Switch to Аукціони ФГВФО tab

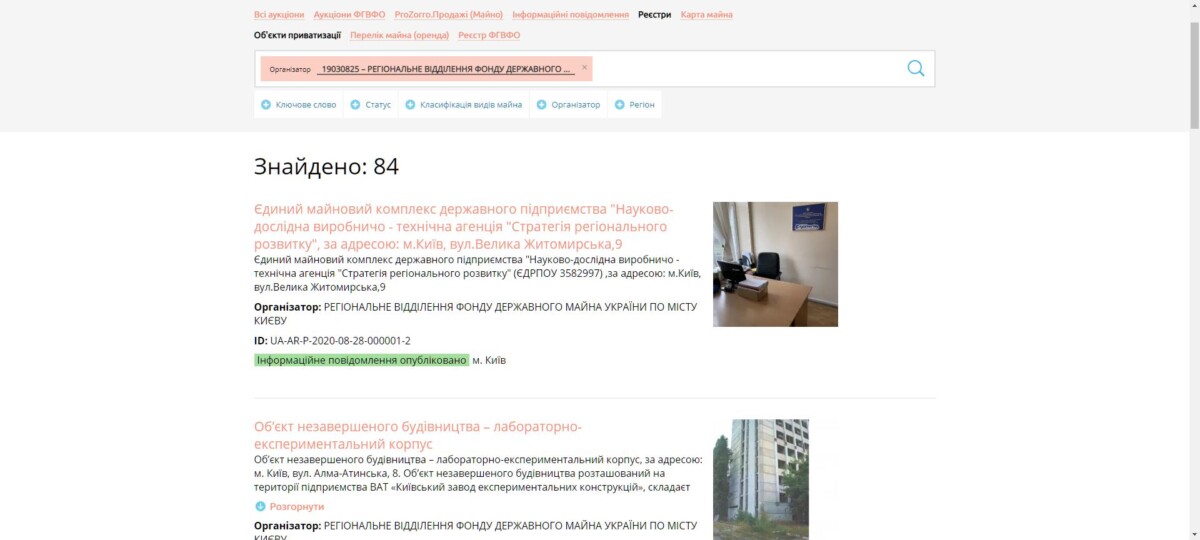coord(349,15)
